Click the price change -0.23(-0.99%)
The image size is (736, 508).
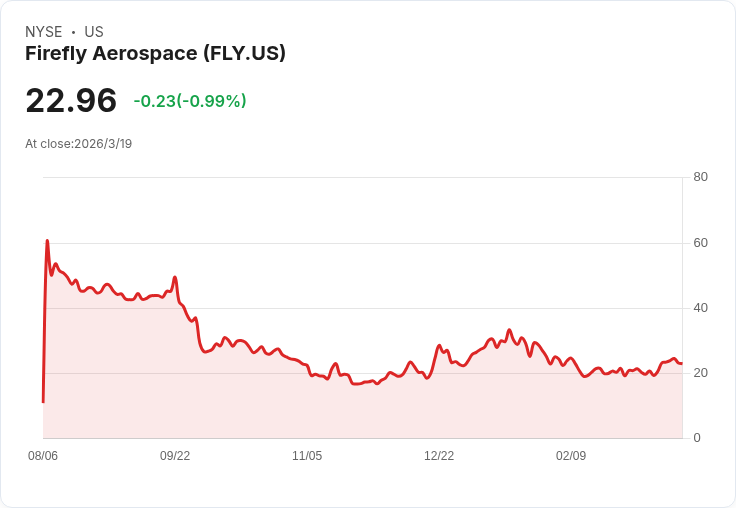click(190, 101)
